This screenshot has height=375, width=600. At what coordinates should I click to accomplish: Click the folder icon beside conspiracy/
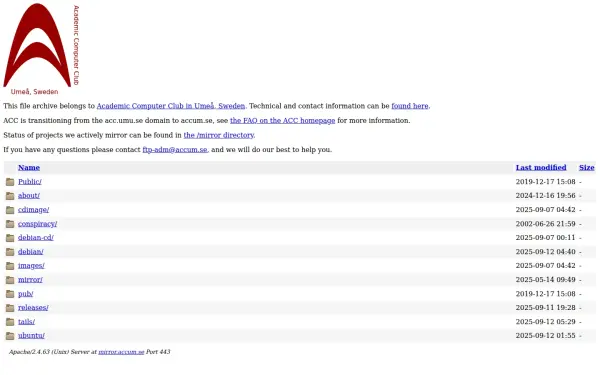pyautogui.click(x=10, y=224)
